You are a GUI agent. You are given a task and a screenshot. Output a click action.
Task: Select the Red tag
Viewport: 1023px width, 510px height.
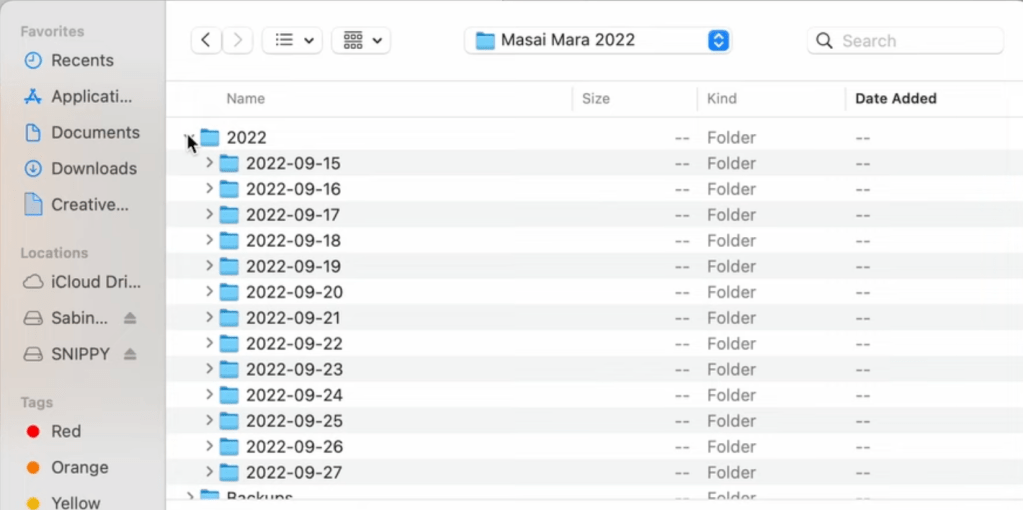pos(66,432)
